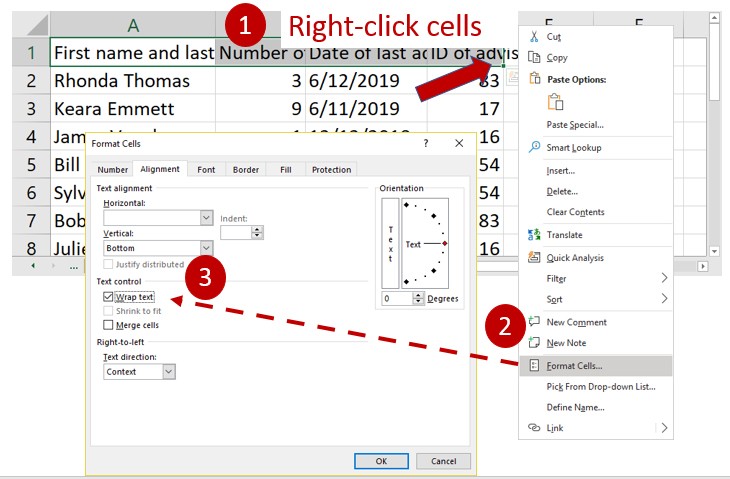Toggle the Shrink to fit checkbox

click(109, 311)
